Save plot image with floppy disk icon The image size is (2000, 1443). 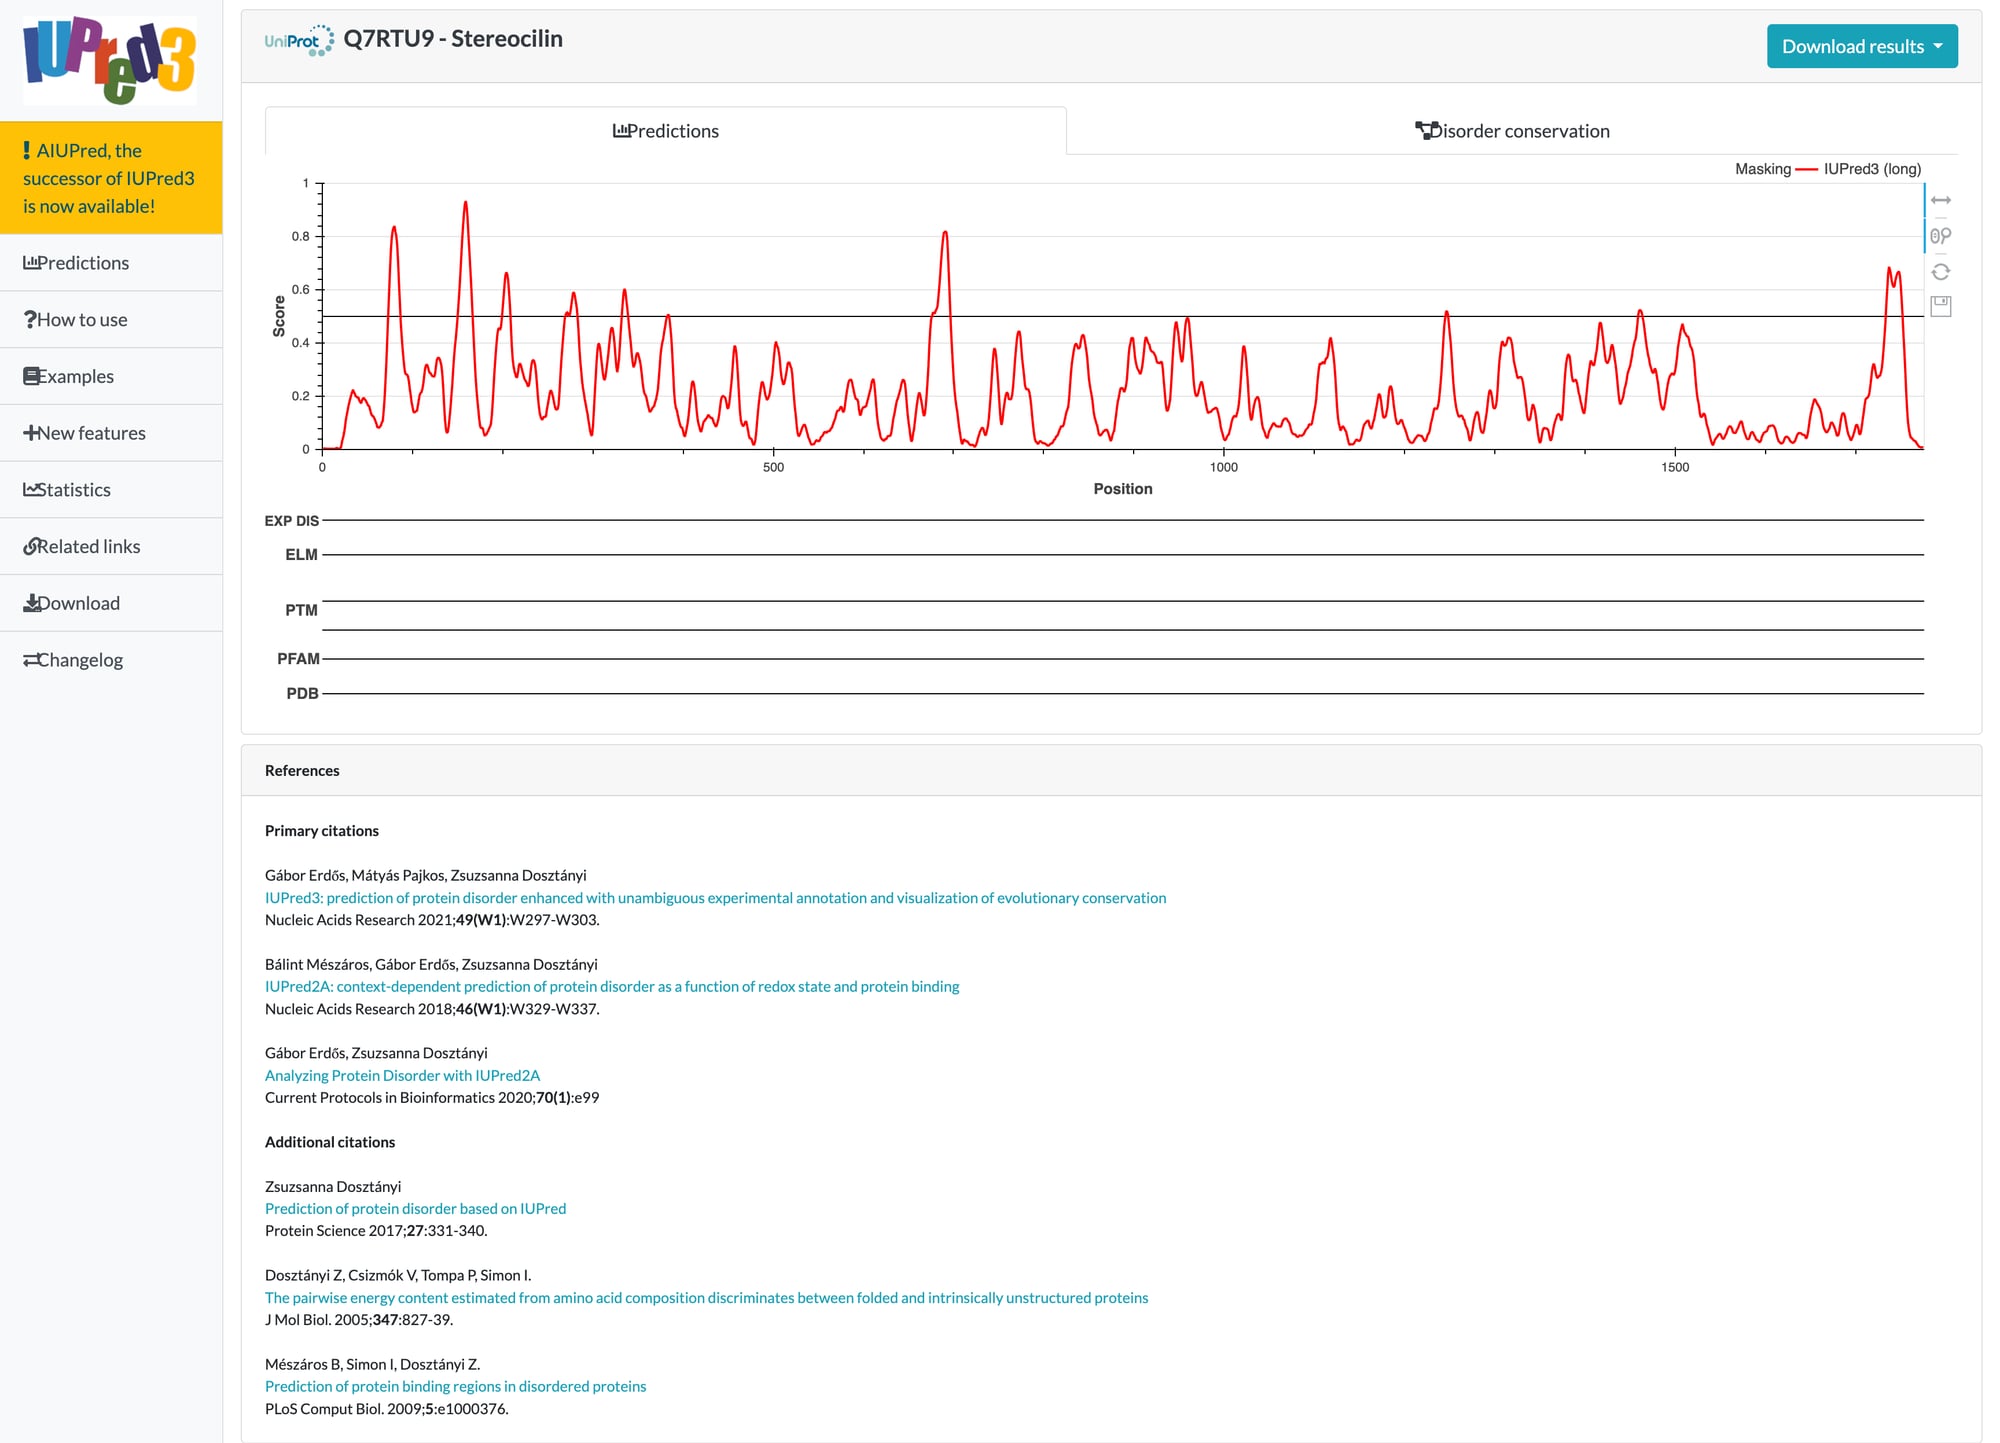[1940, 306]
